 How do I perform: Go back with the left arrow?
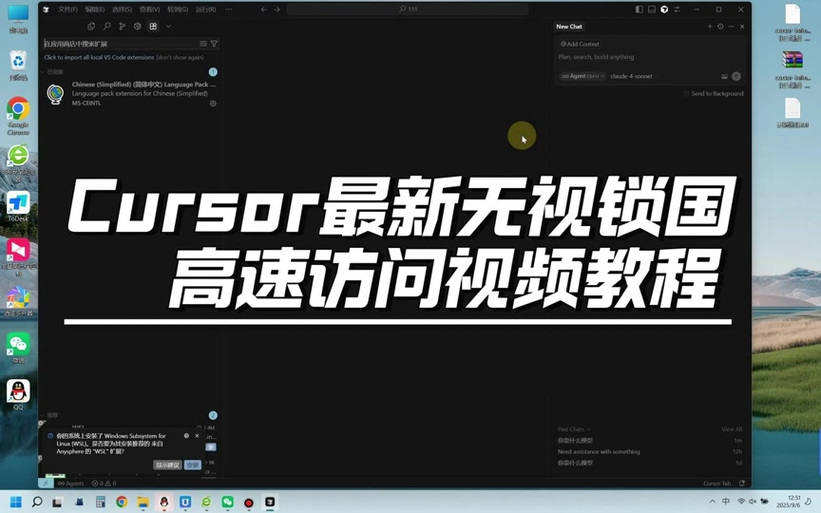tap(264, 9)
